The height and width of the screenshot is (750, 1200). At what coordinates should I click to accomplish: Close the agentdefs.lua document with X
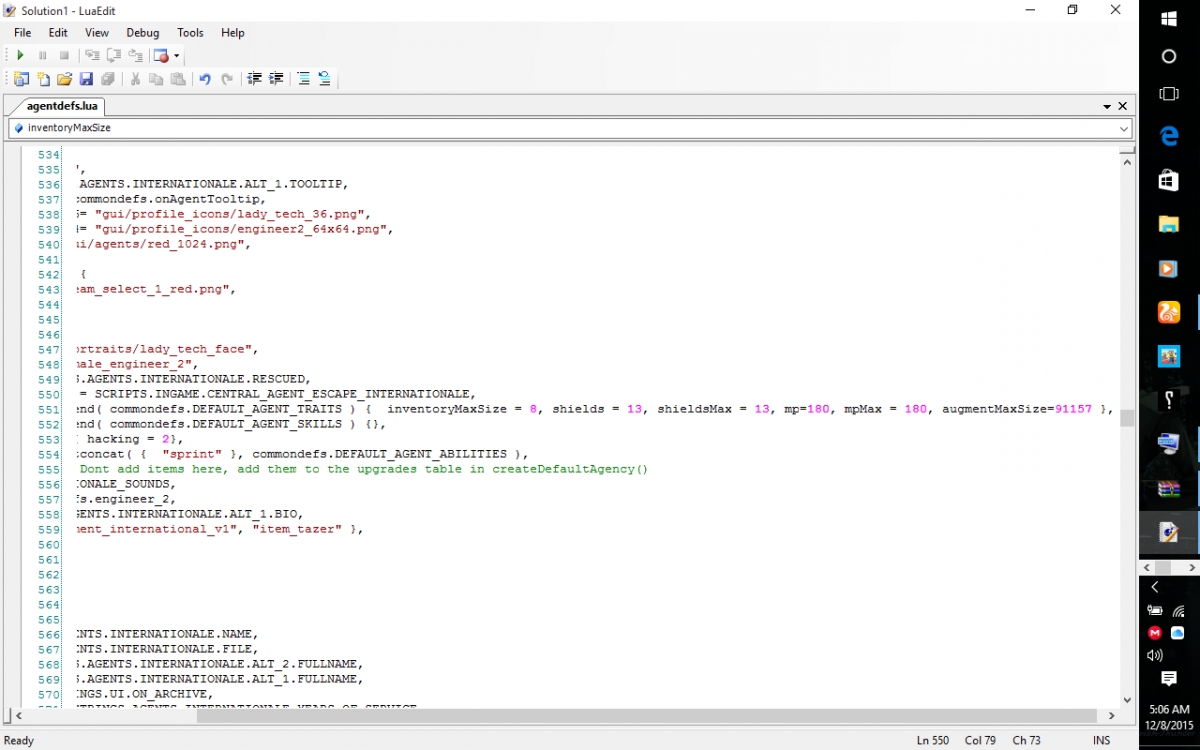pyautogui.click(x=1123, y=106)
